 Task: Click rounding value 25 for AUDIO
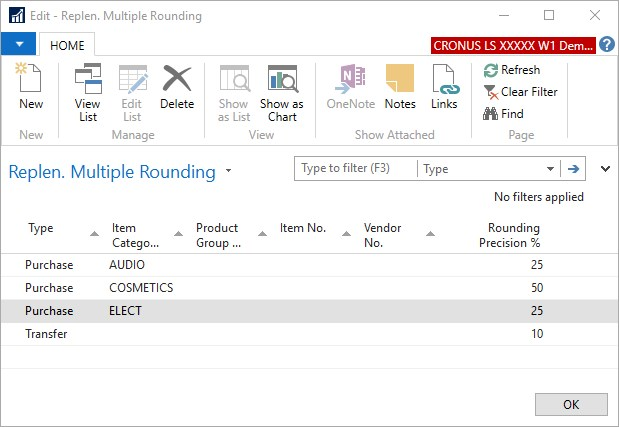pyautogui.click(x=537, y=265)
